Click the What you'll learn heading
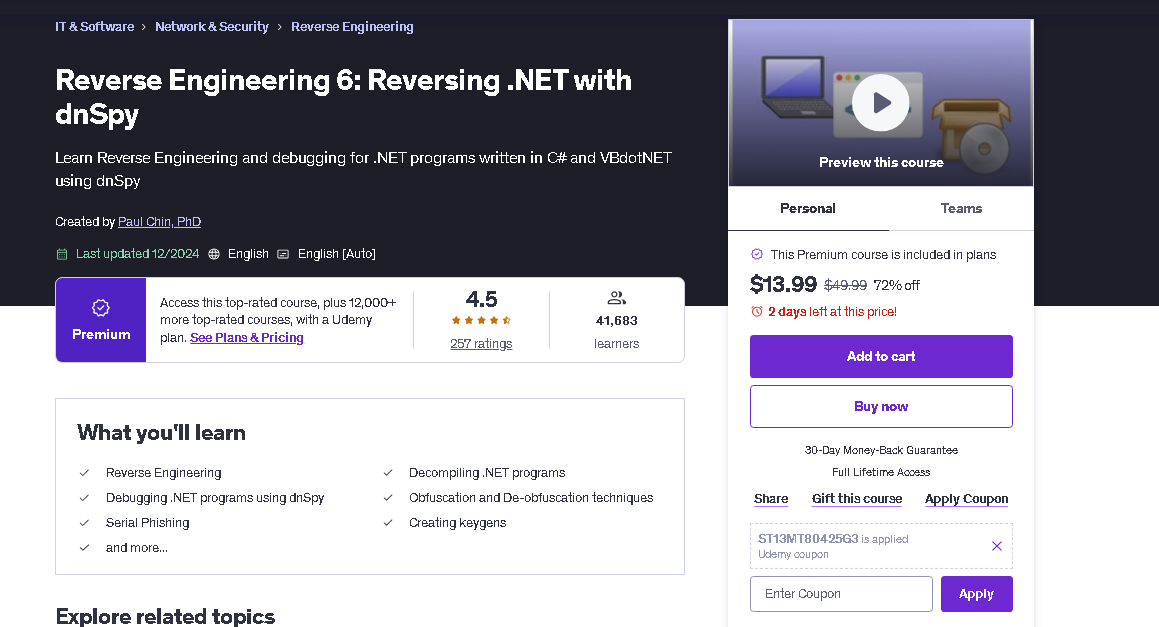Screen dimensions: 1159x627 [x=161, y=433]
